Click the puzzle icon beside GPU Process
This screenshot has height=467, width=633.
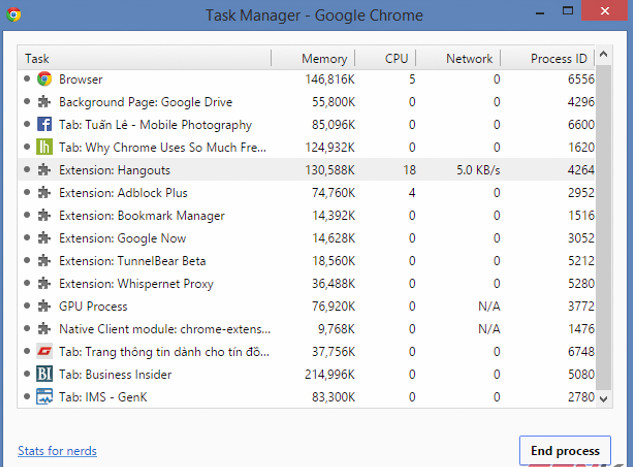(44, 306)
